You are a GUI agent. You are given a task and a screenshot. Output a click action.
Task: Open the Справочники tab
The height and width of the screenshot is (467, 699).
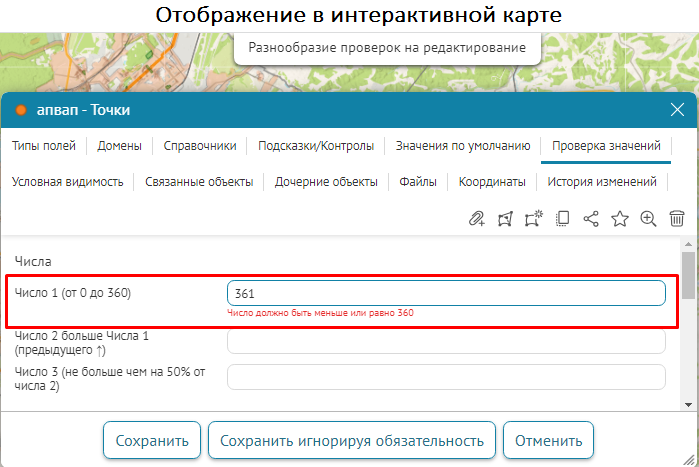200,146
